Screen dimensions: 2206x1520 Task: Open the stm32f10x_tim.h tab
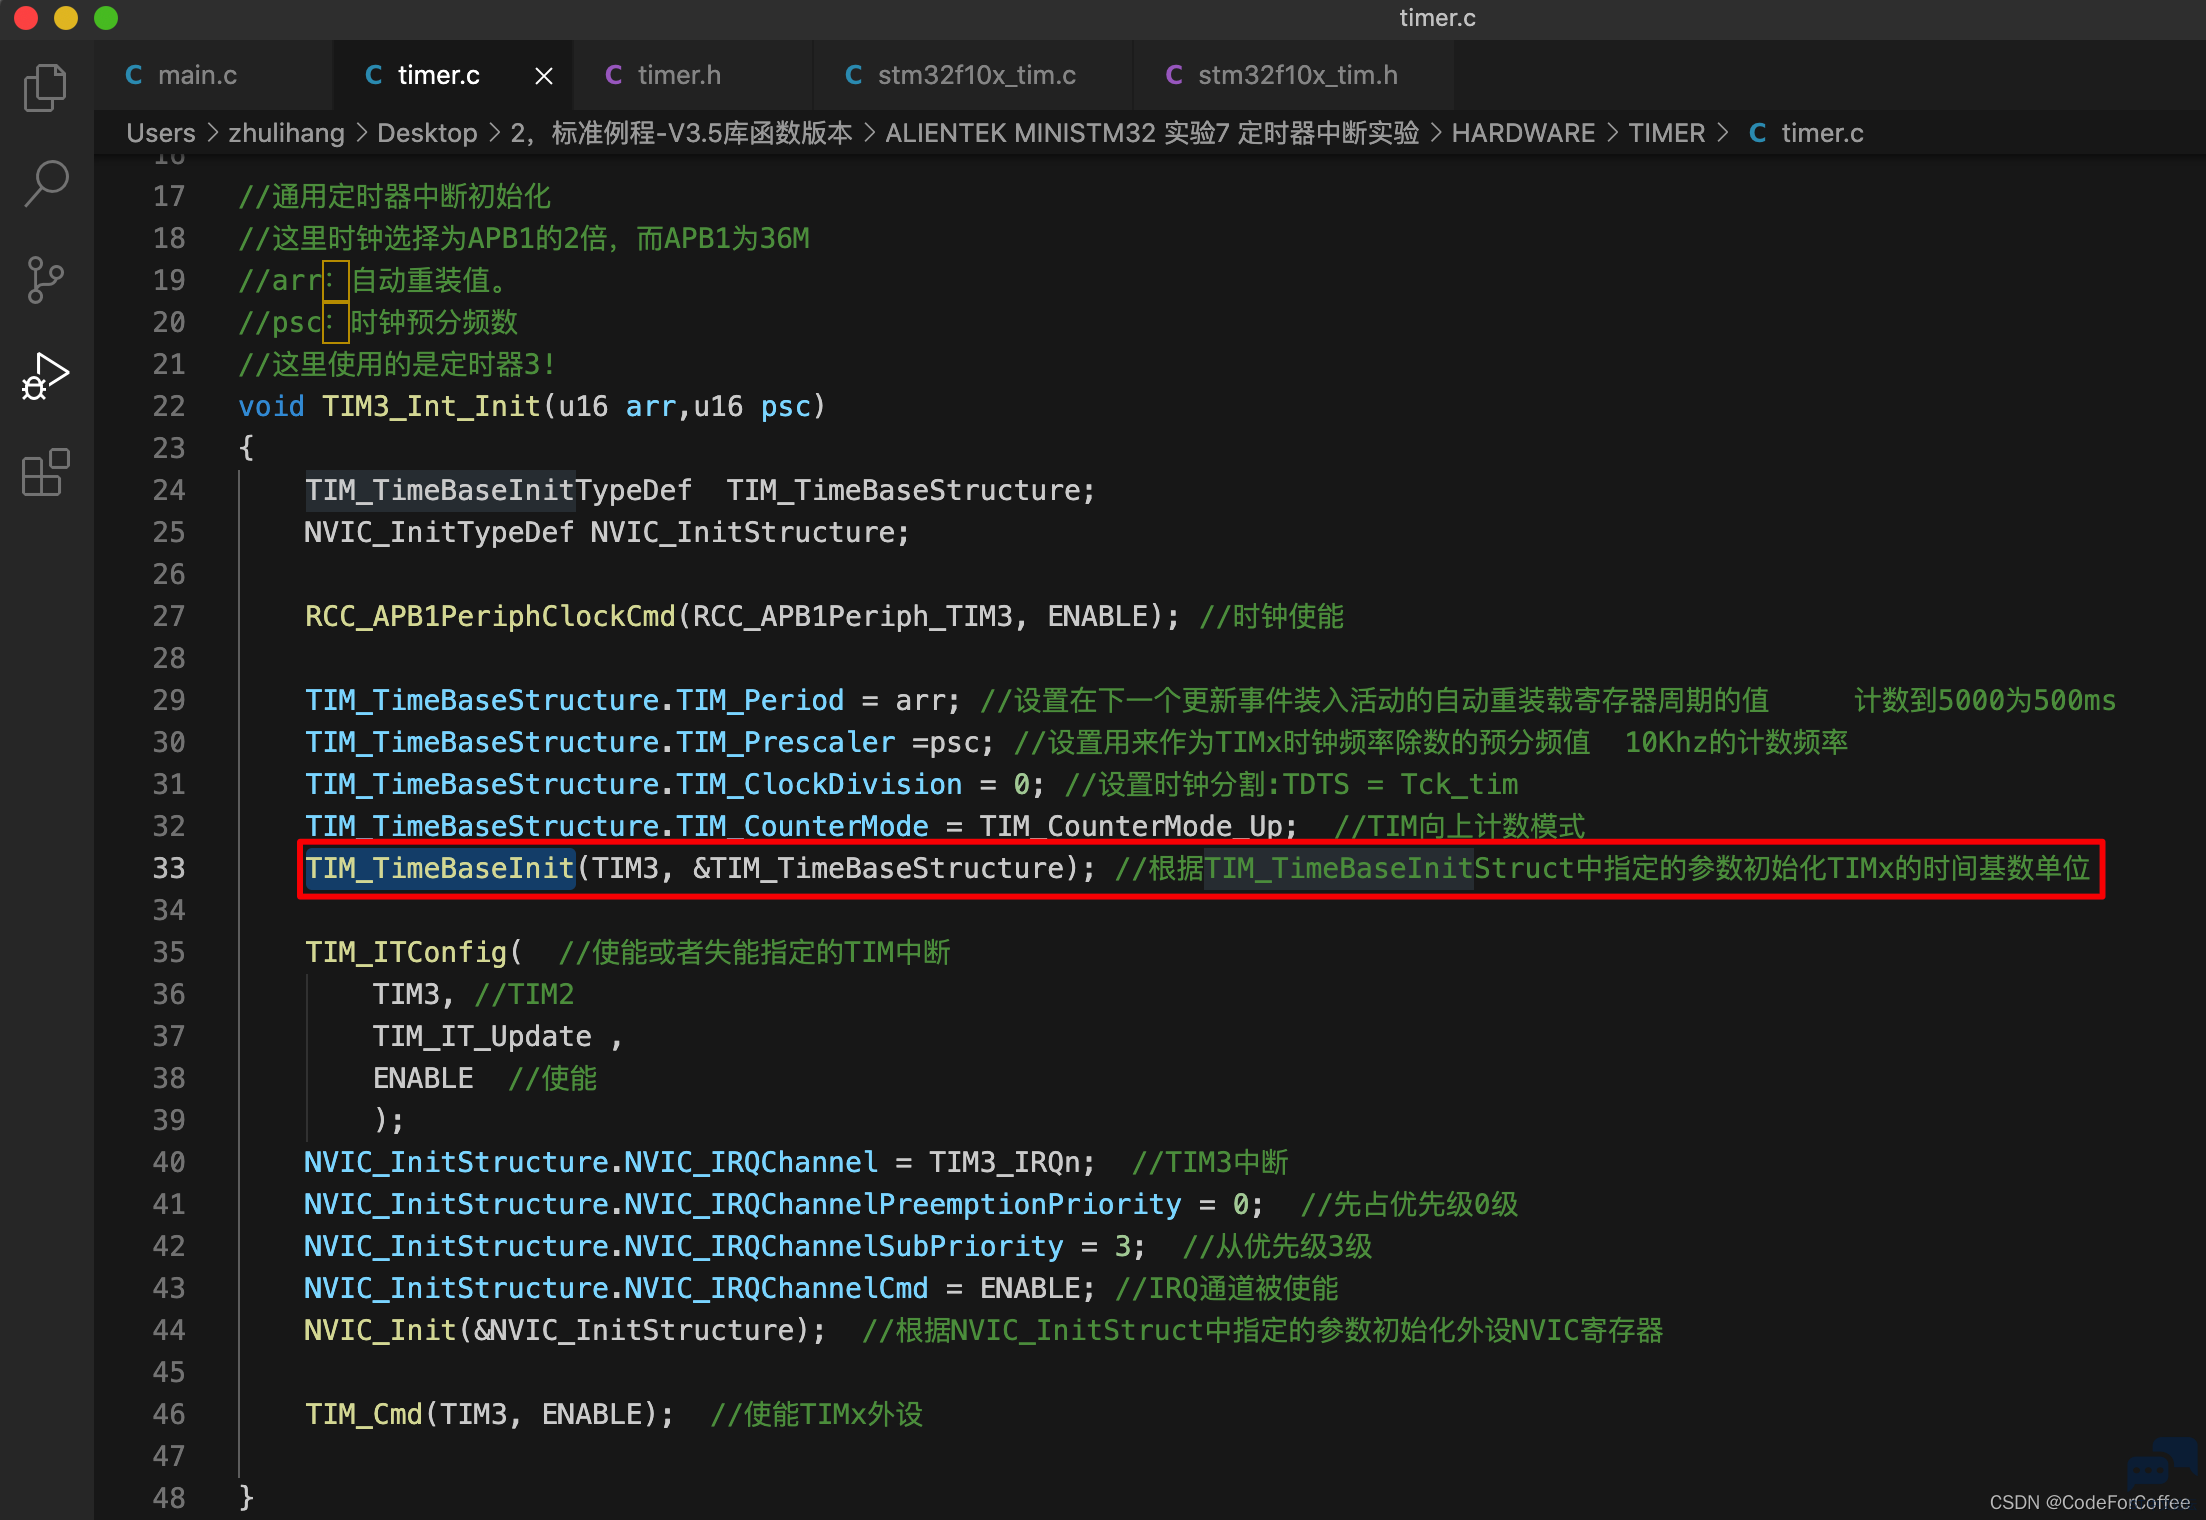pyautogui.click(x=1294, y=75)
